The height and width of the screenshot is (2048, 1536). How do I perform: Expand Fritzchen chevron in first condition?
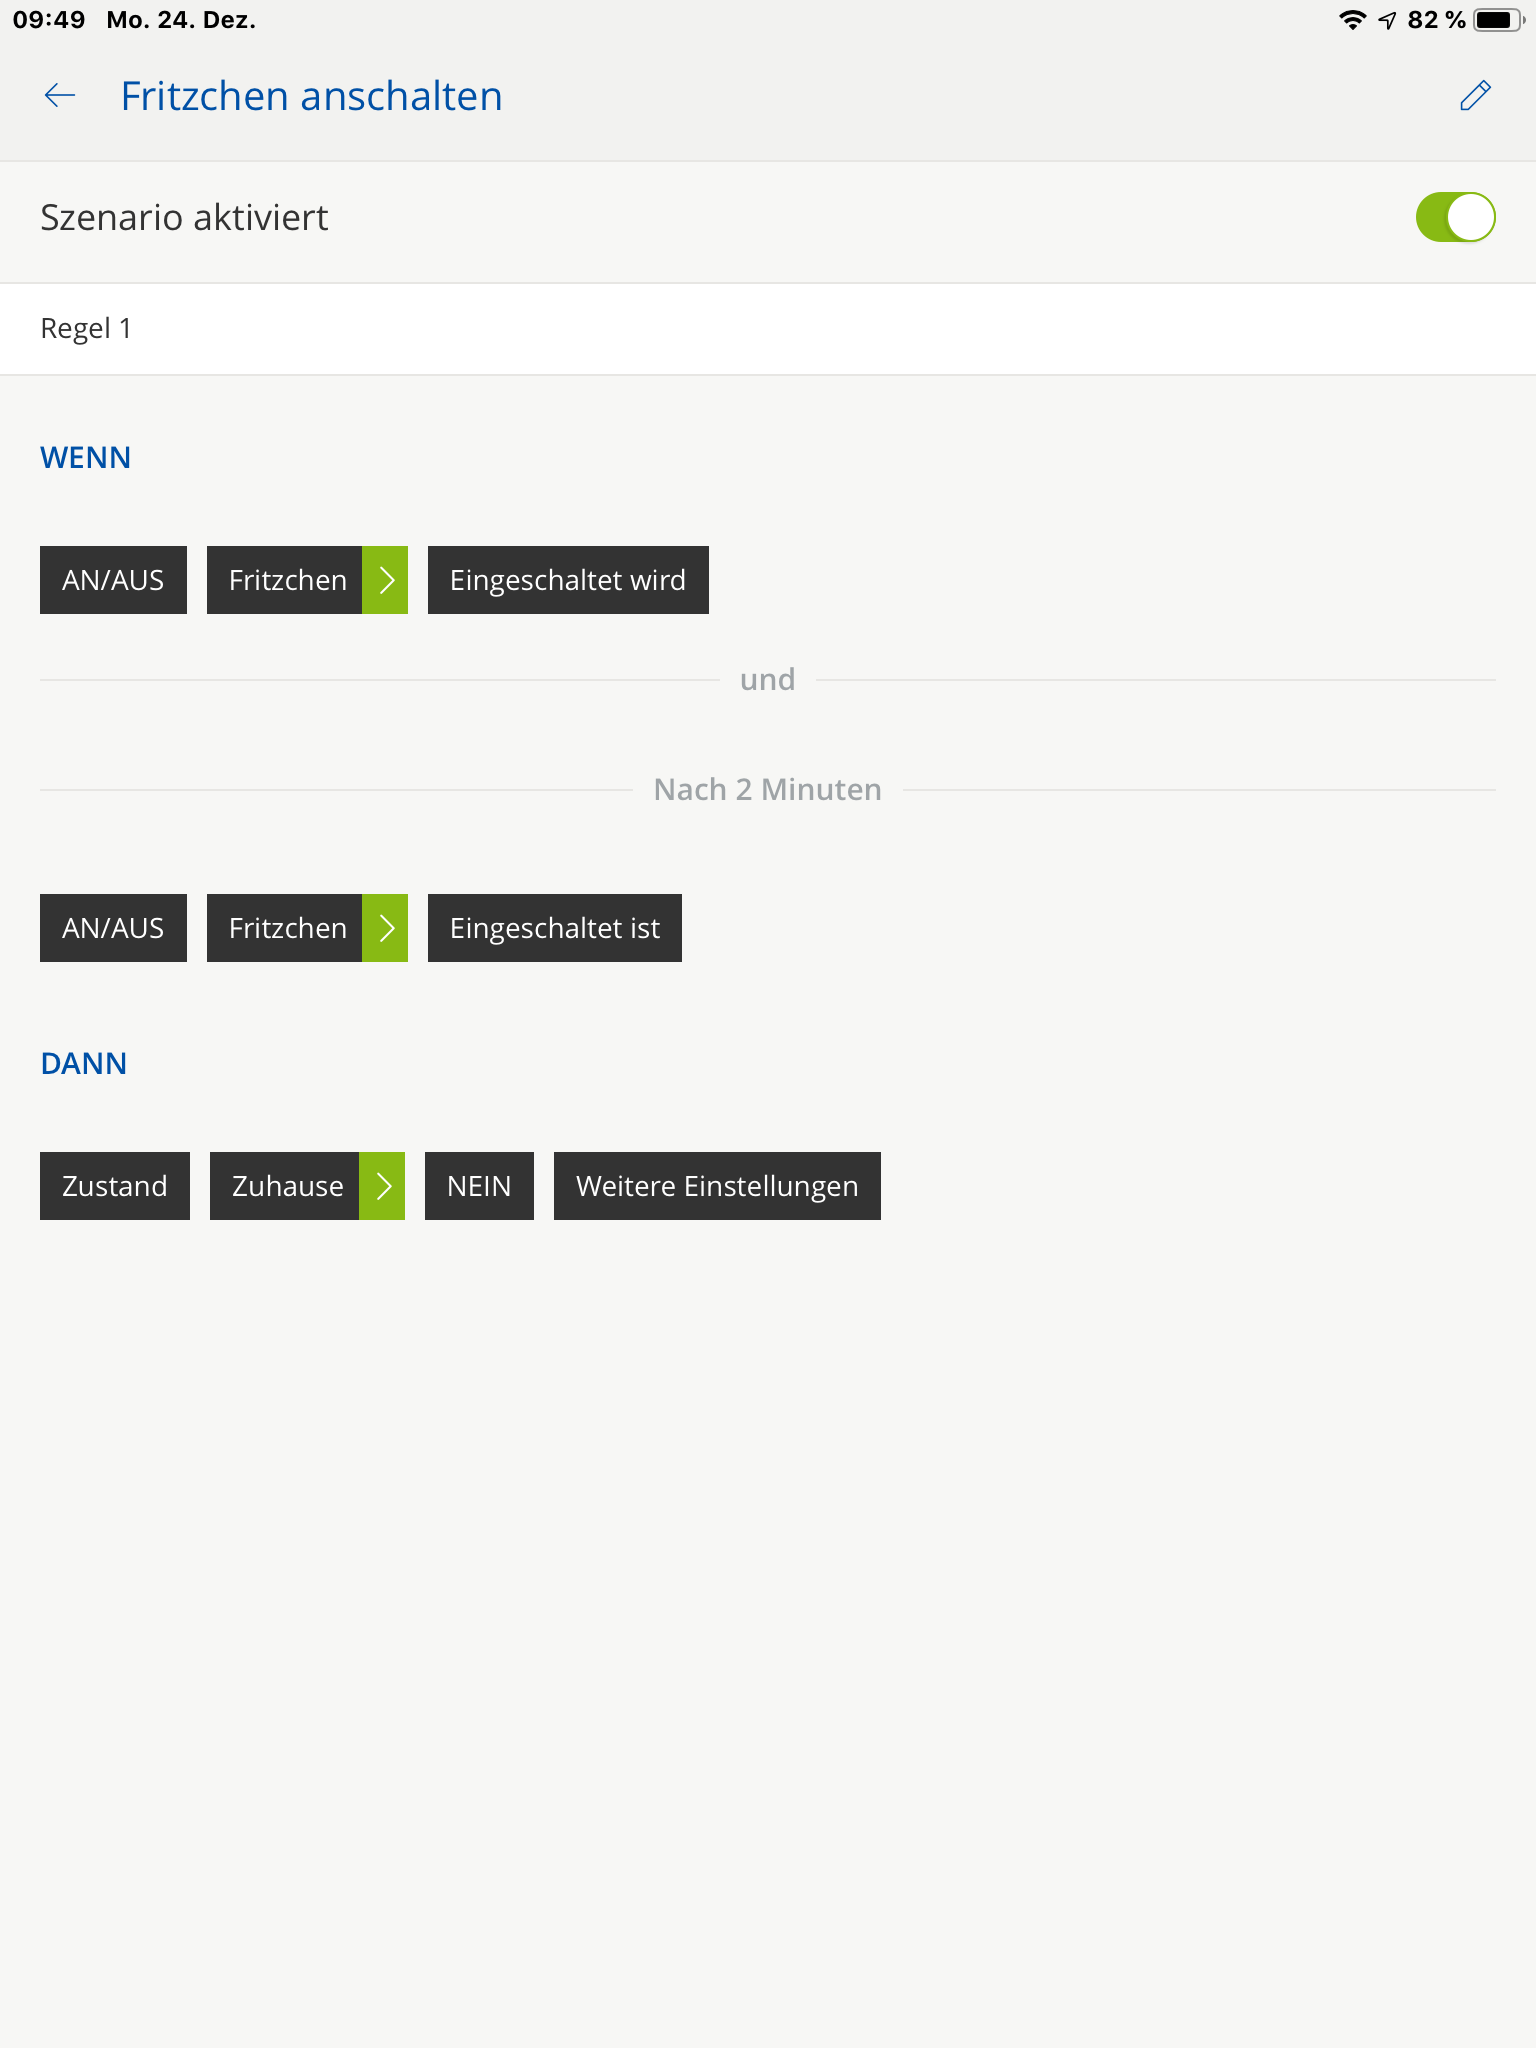pyautogui.click(x=385, y=580)
